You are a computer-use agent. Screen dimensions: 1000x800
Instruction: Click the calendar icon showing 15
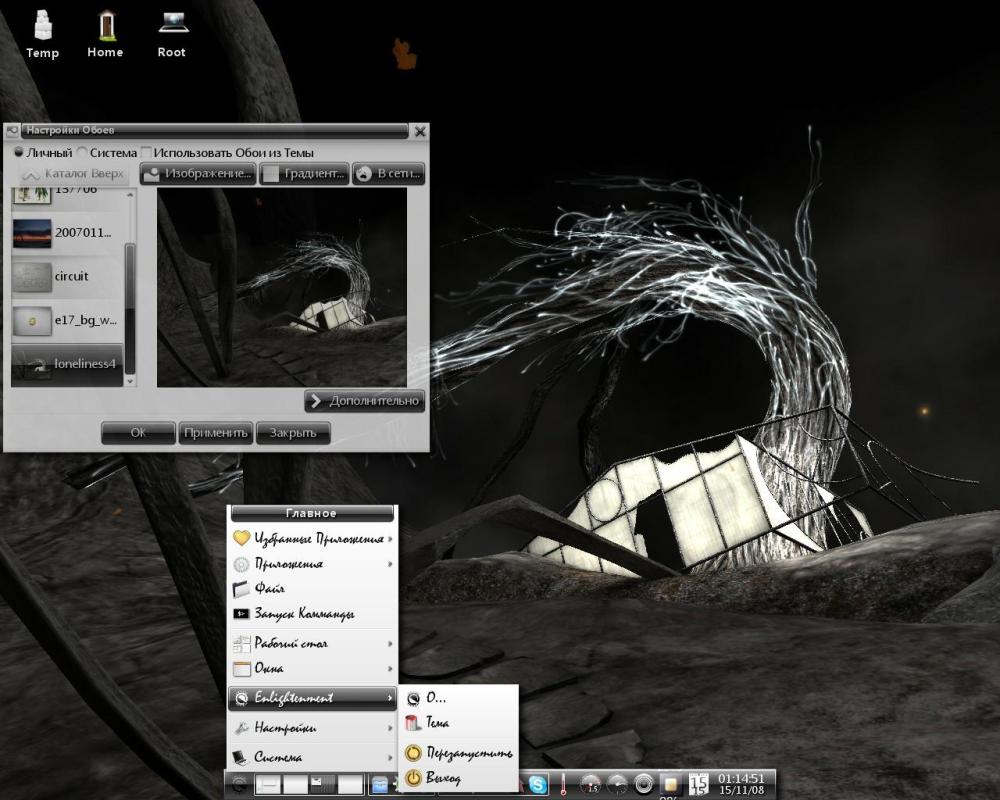(699, 784)
